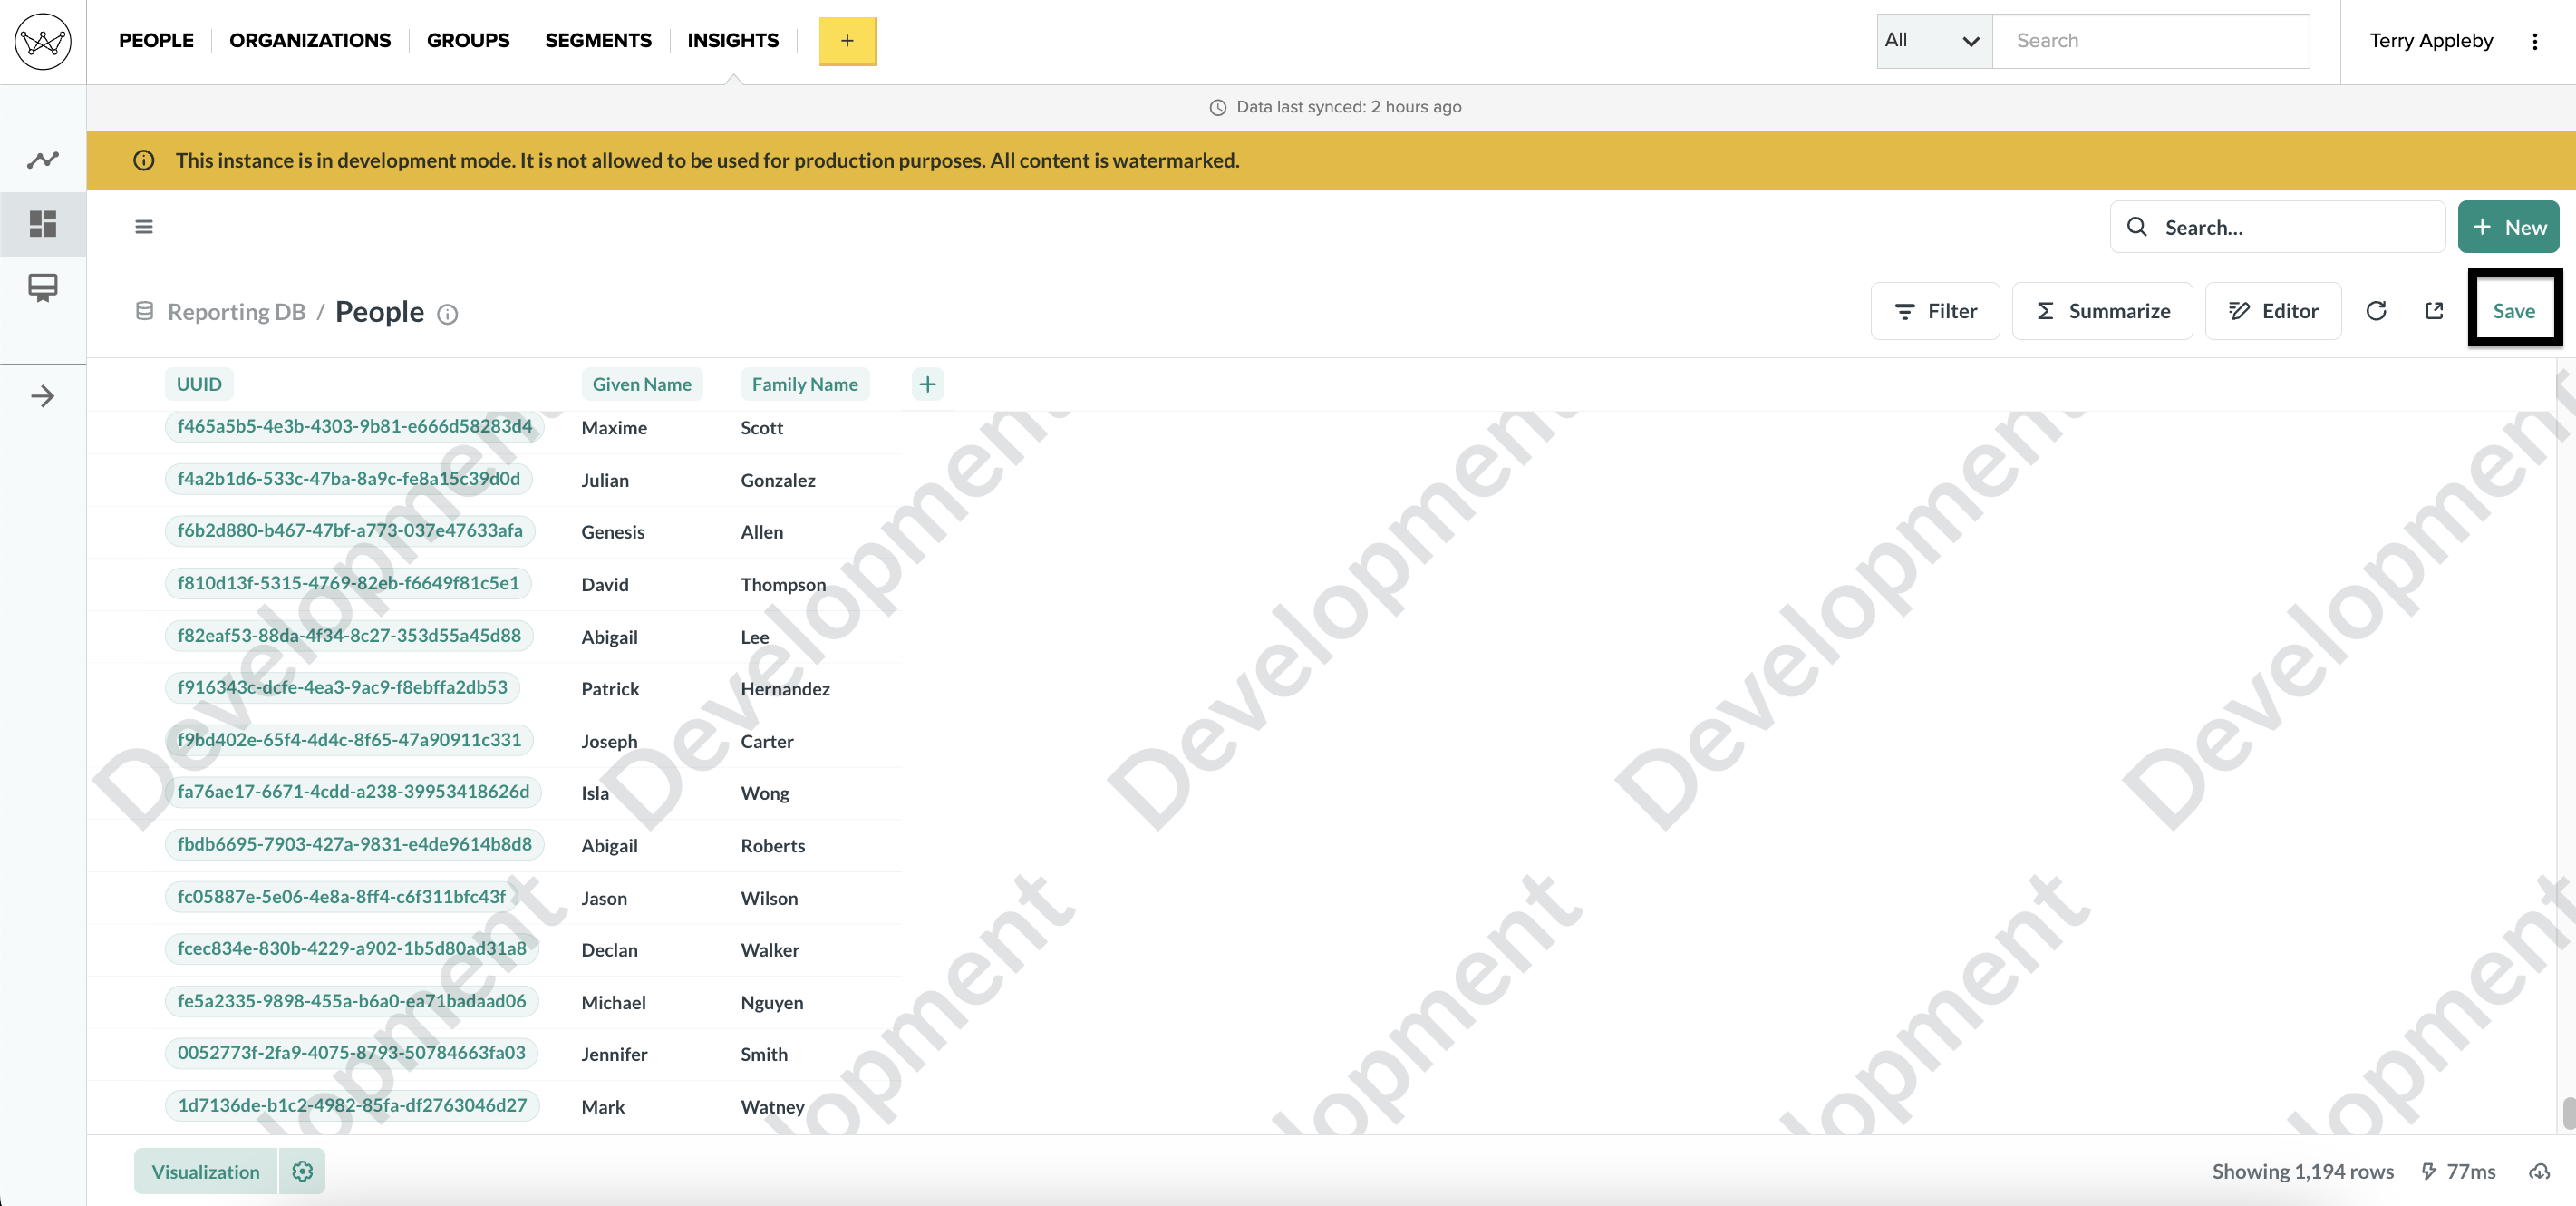The height and width of the screenshot is (1206, 2576).
Task: Open UUID f4a2b1d6-533c-47ba-8a9c-fe8a15c39d0d
Action: tap(349, 479)
